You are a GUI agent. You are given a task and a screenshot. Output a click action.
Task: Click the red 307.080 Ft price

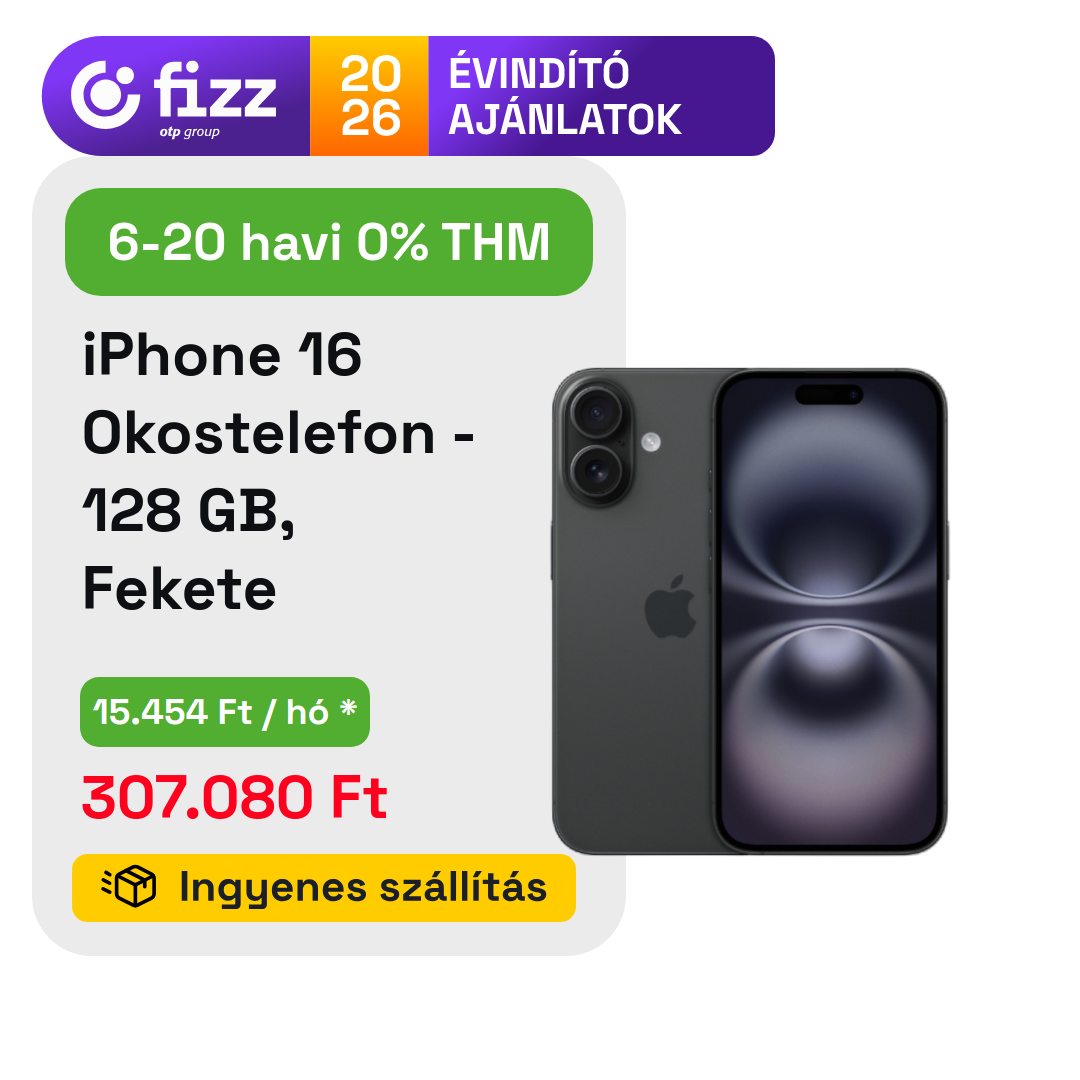coord(235,797)
